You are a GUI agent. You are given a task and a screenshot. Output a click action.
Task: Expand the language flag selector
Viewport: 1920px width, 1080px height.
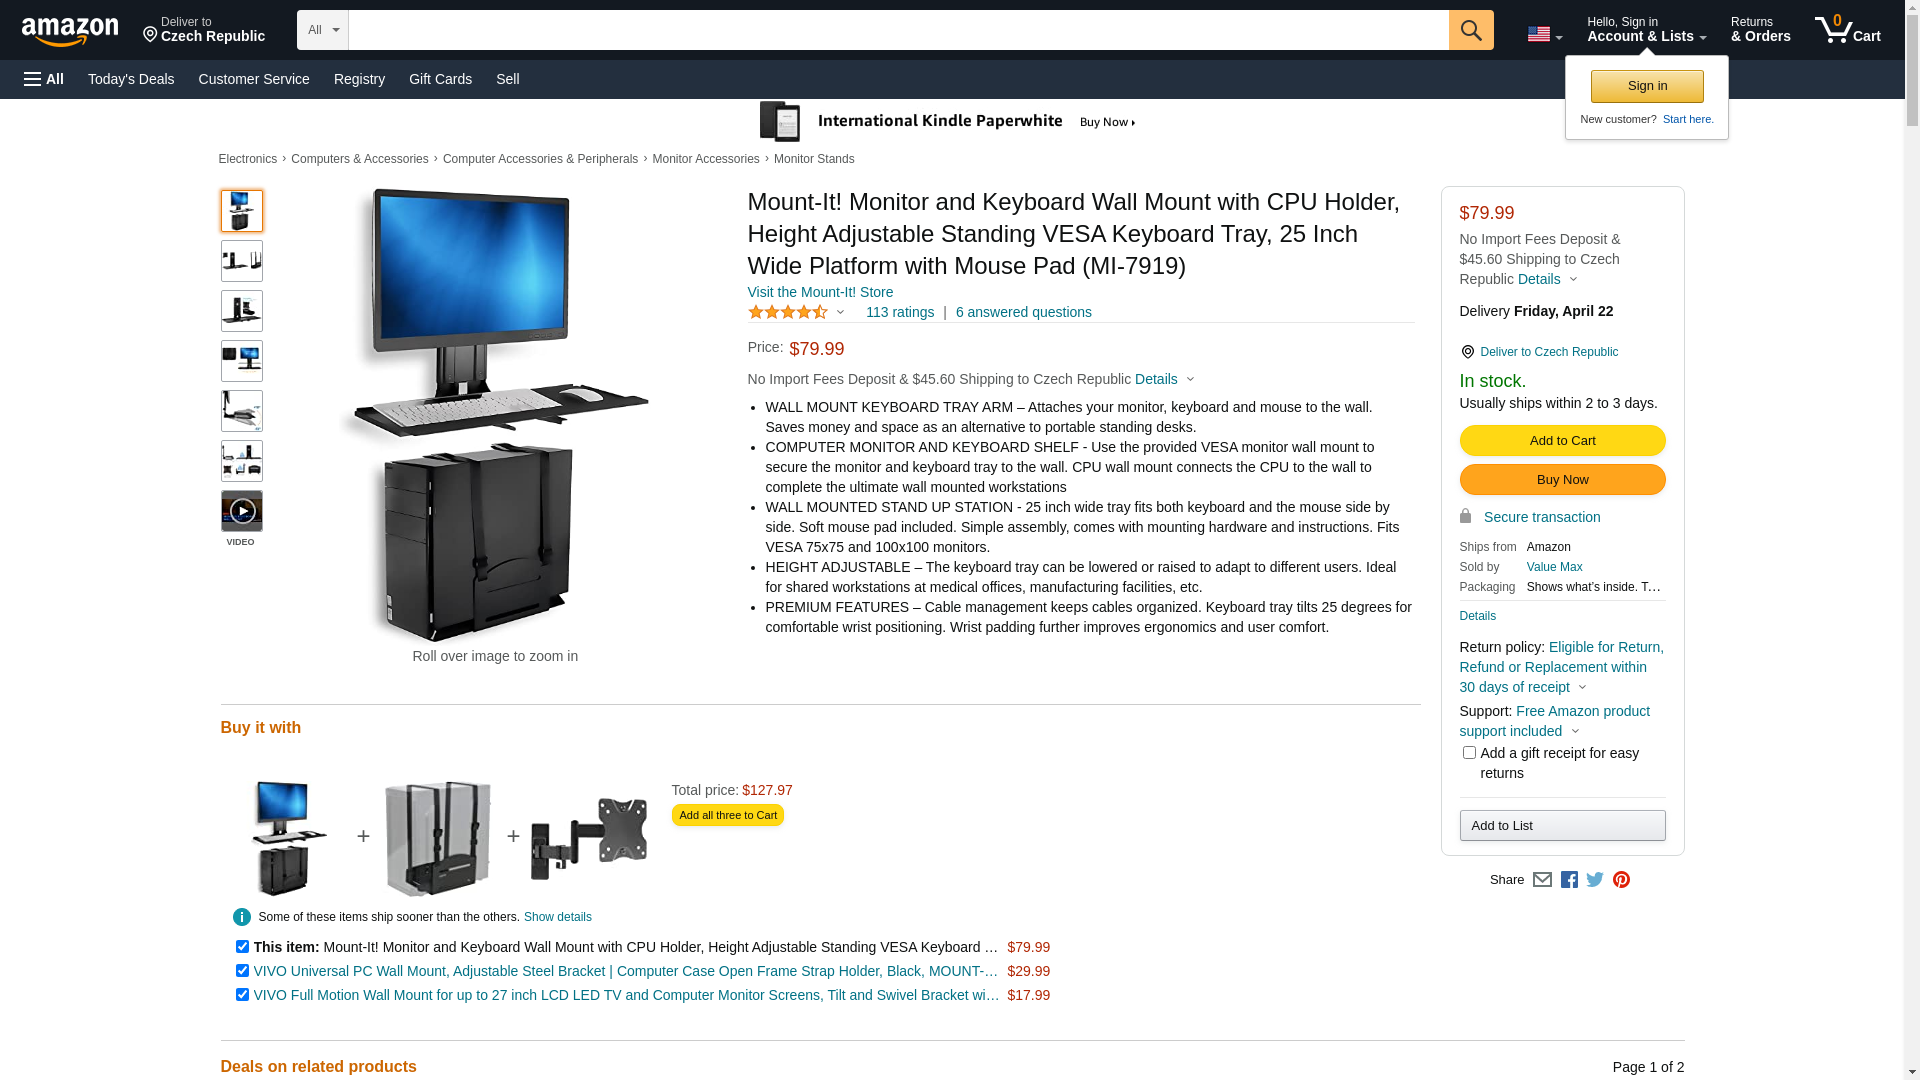point(1544,35)
